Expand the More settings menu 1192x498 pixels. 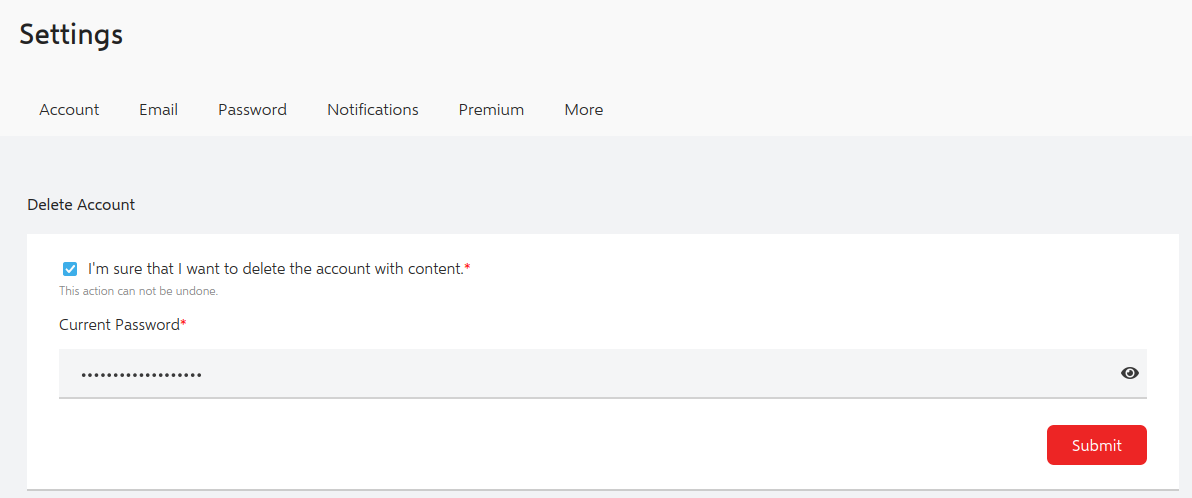tap(584, 109)
